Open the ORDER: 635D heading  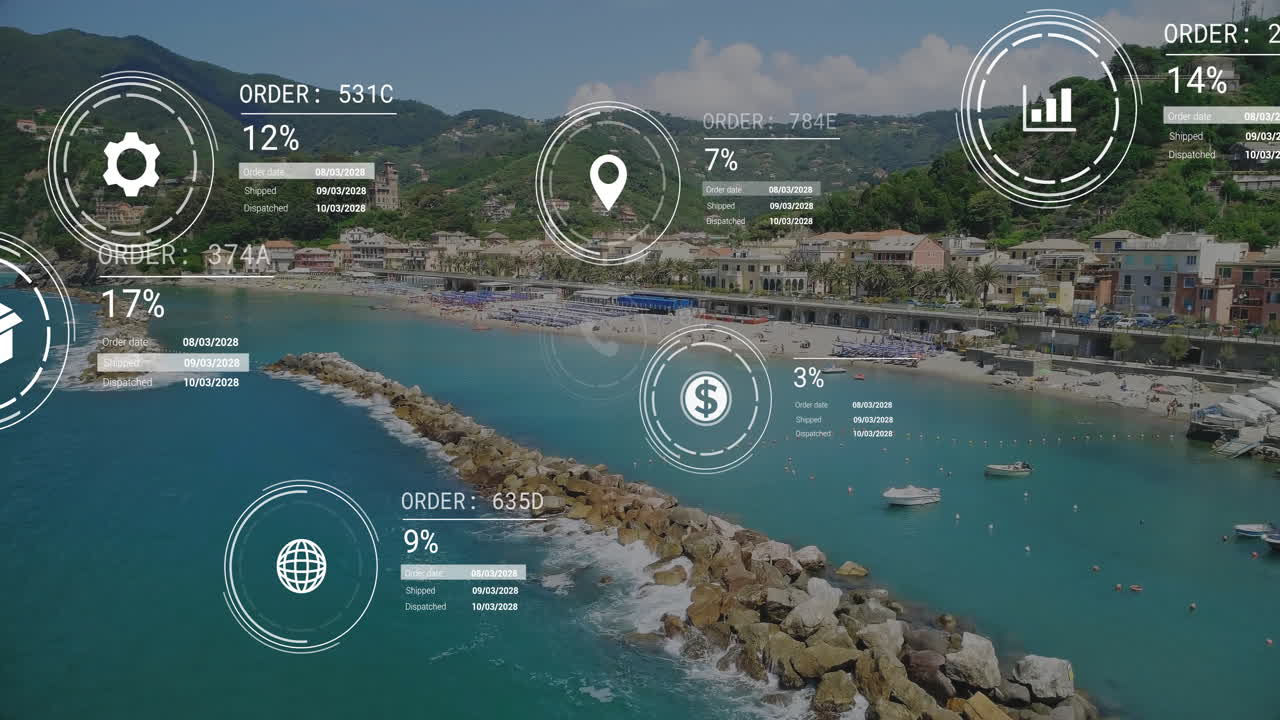[x=472, y=501]
